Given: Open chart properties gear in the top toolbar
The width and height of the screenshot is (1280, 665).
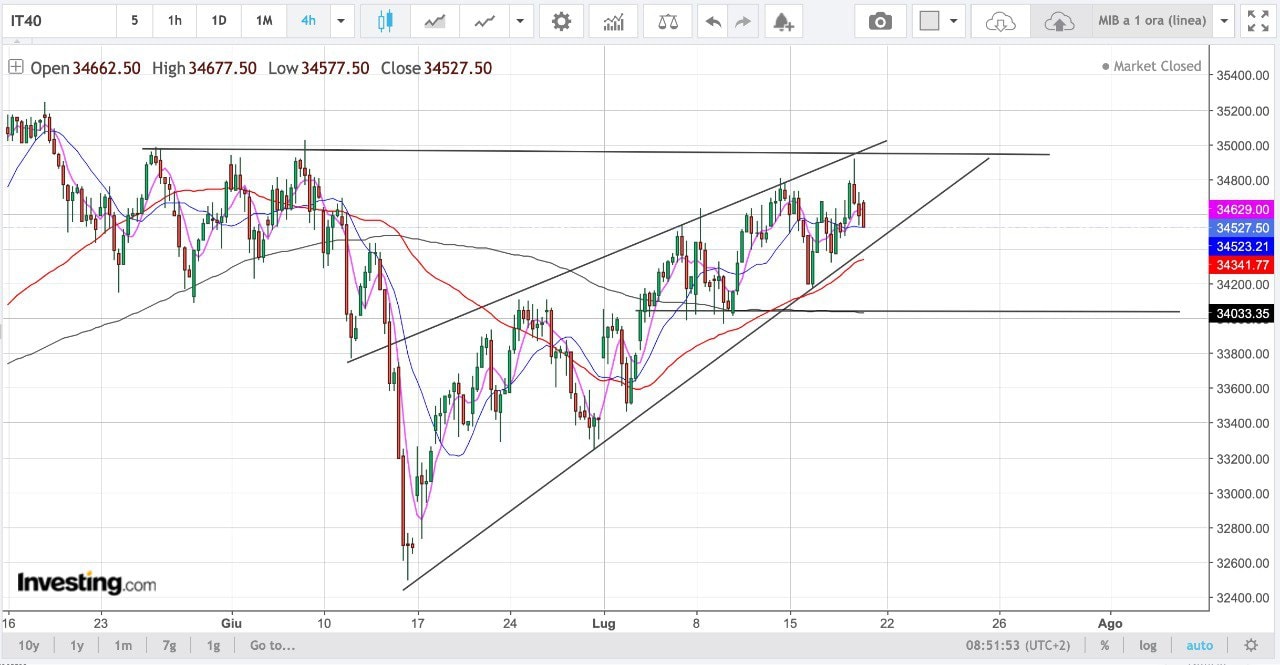Looking at the screenshot, I should pos(562,21).
